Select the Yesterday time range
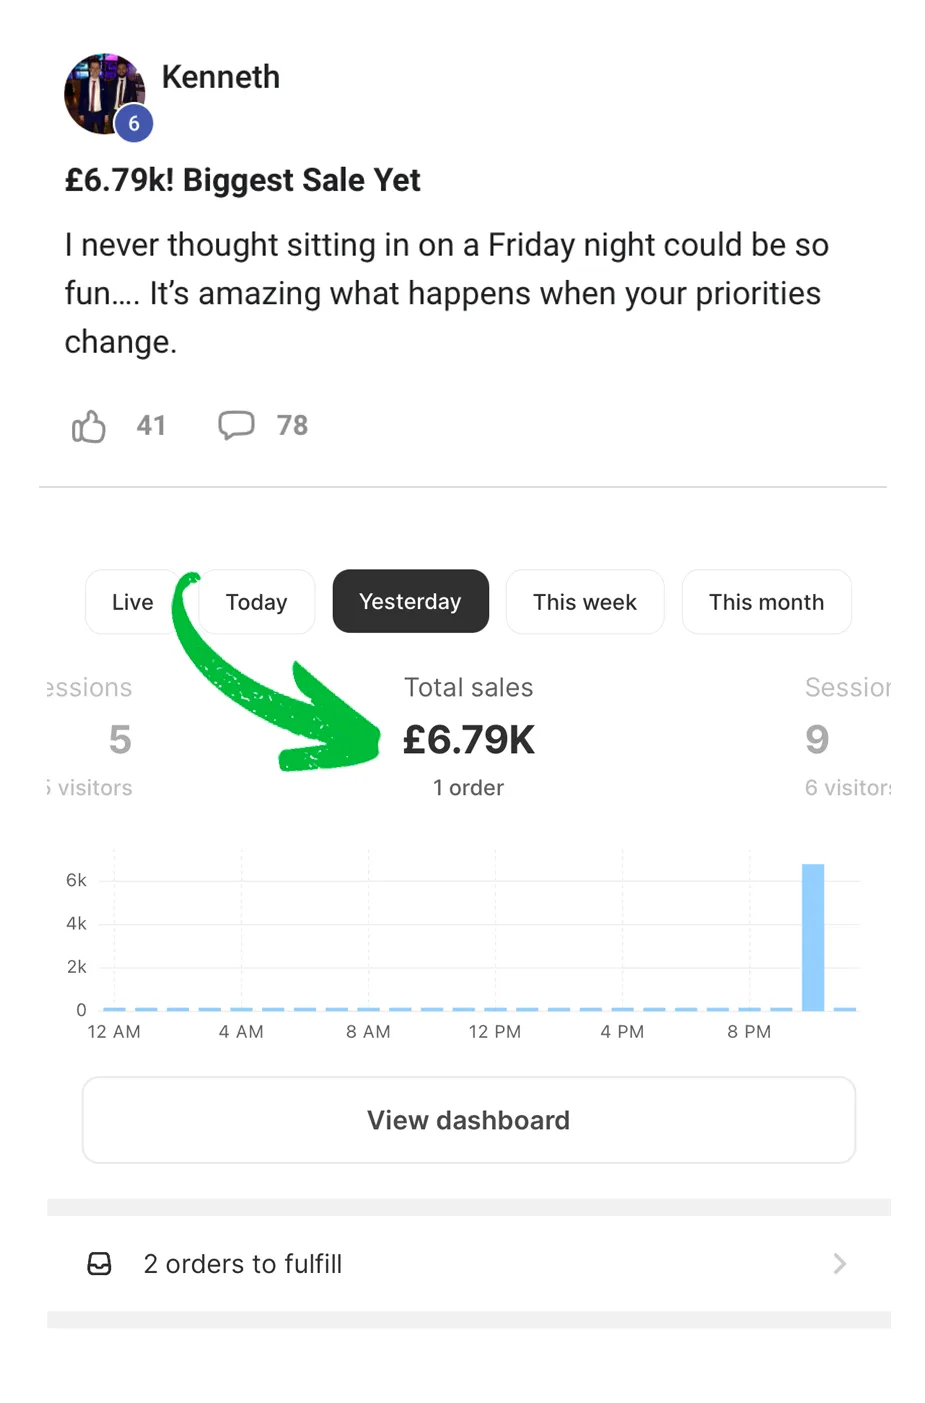 click(410, 602)
